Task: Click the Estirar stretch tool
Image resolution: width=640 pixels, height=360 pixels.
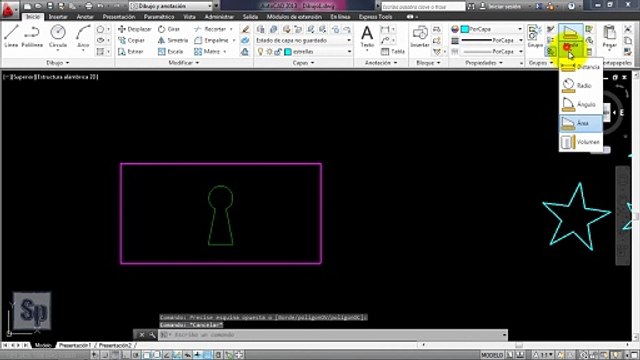Action: 131,52
